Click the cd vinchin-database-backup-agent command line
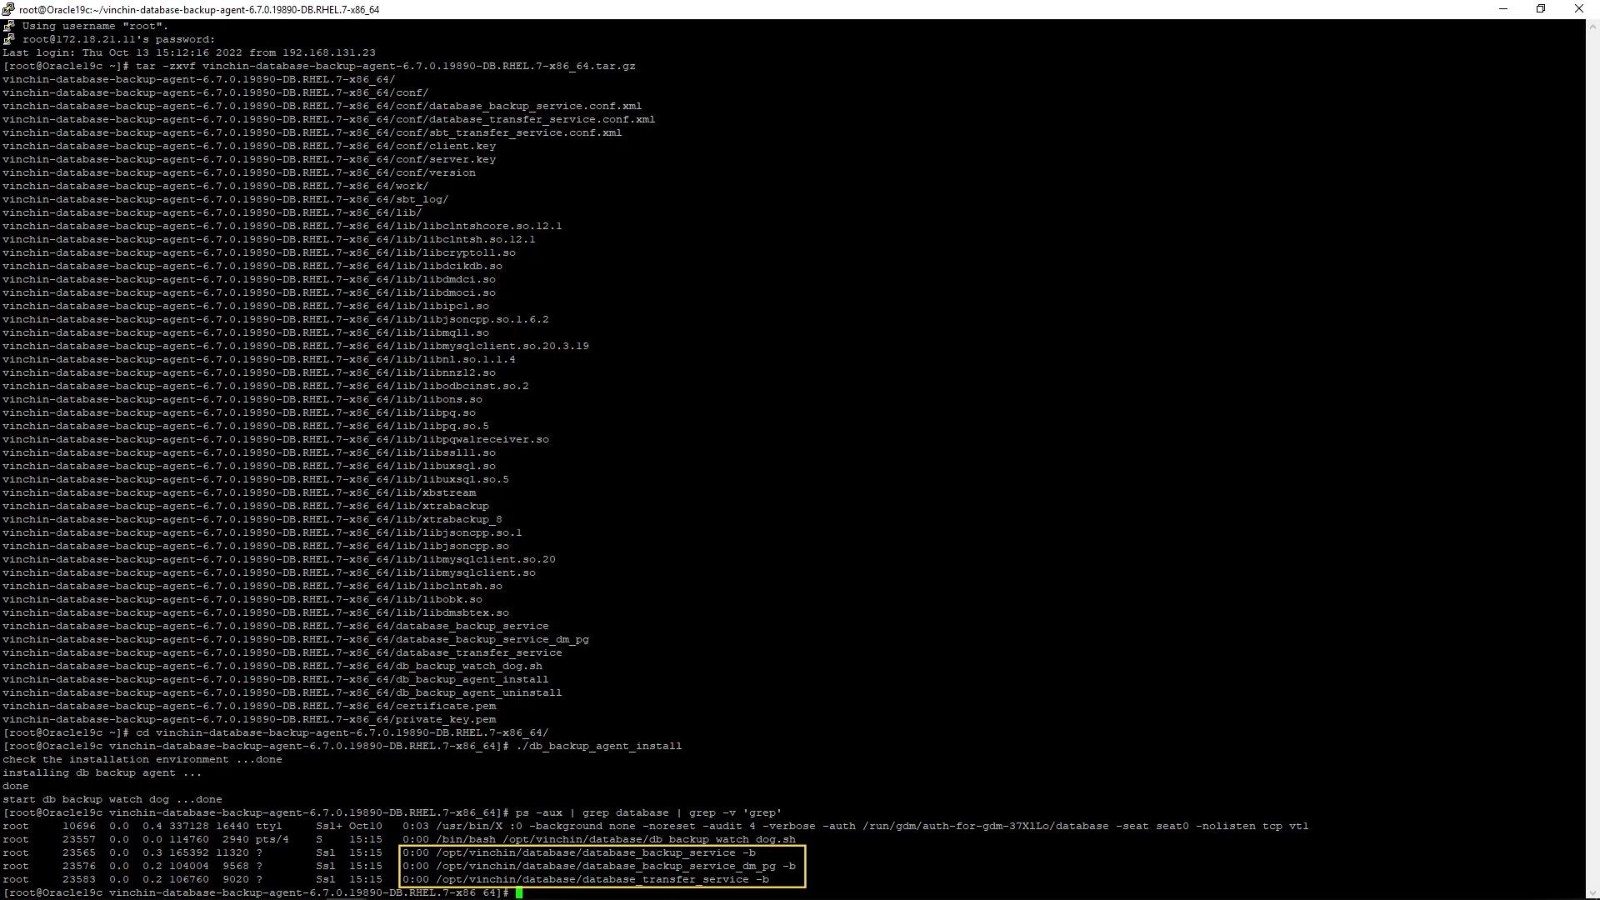 275,733
